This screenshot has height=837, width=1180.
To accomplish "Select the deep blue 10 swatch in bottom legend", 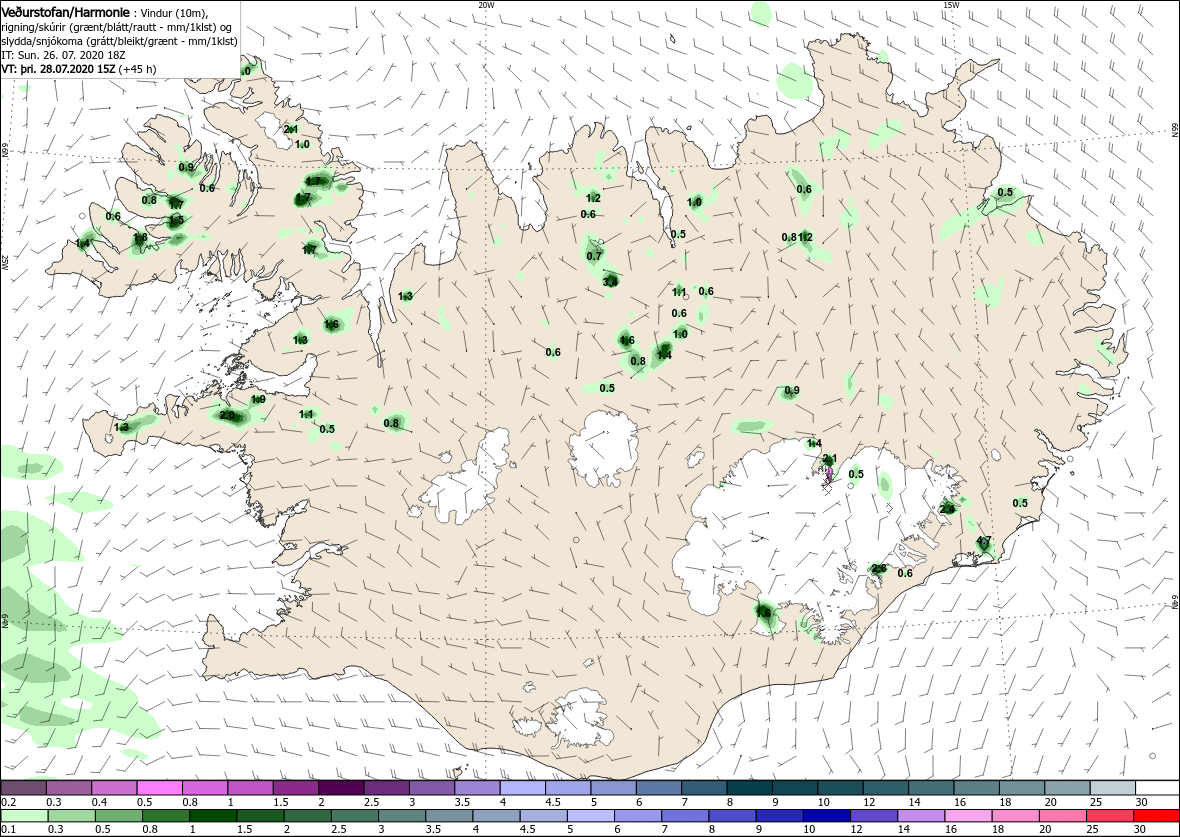I will click(826, 816).
